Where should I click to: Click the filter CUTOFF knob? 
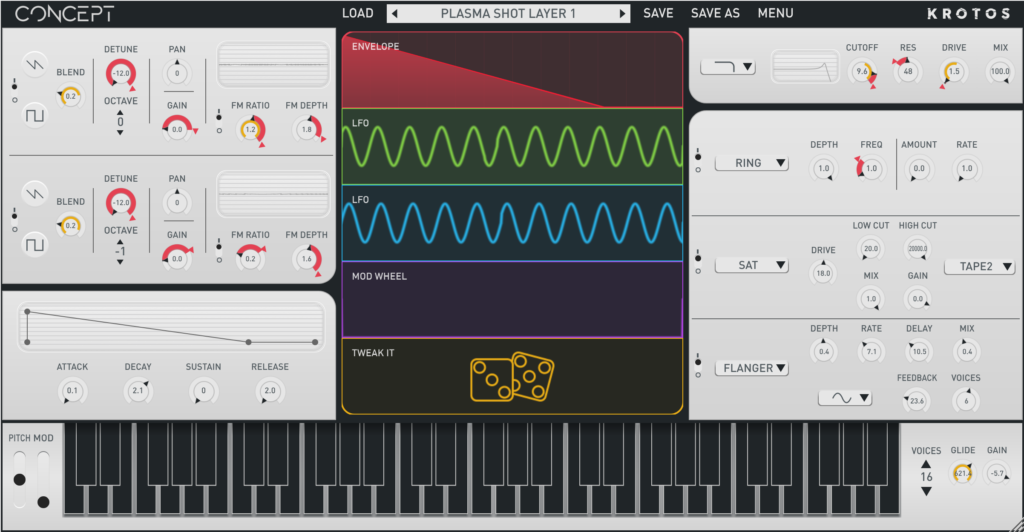(861, 72)
